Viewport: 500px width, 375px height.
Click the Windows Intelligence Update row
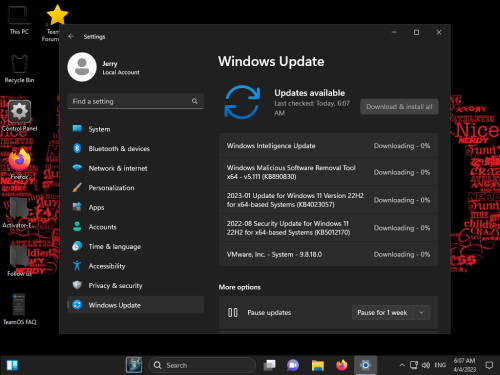click(328, 146)
